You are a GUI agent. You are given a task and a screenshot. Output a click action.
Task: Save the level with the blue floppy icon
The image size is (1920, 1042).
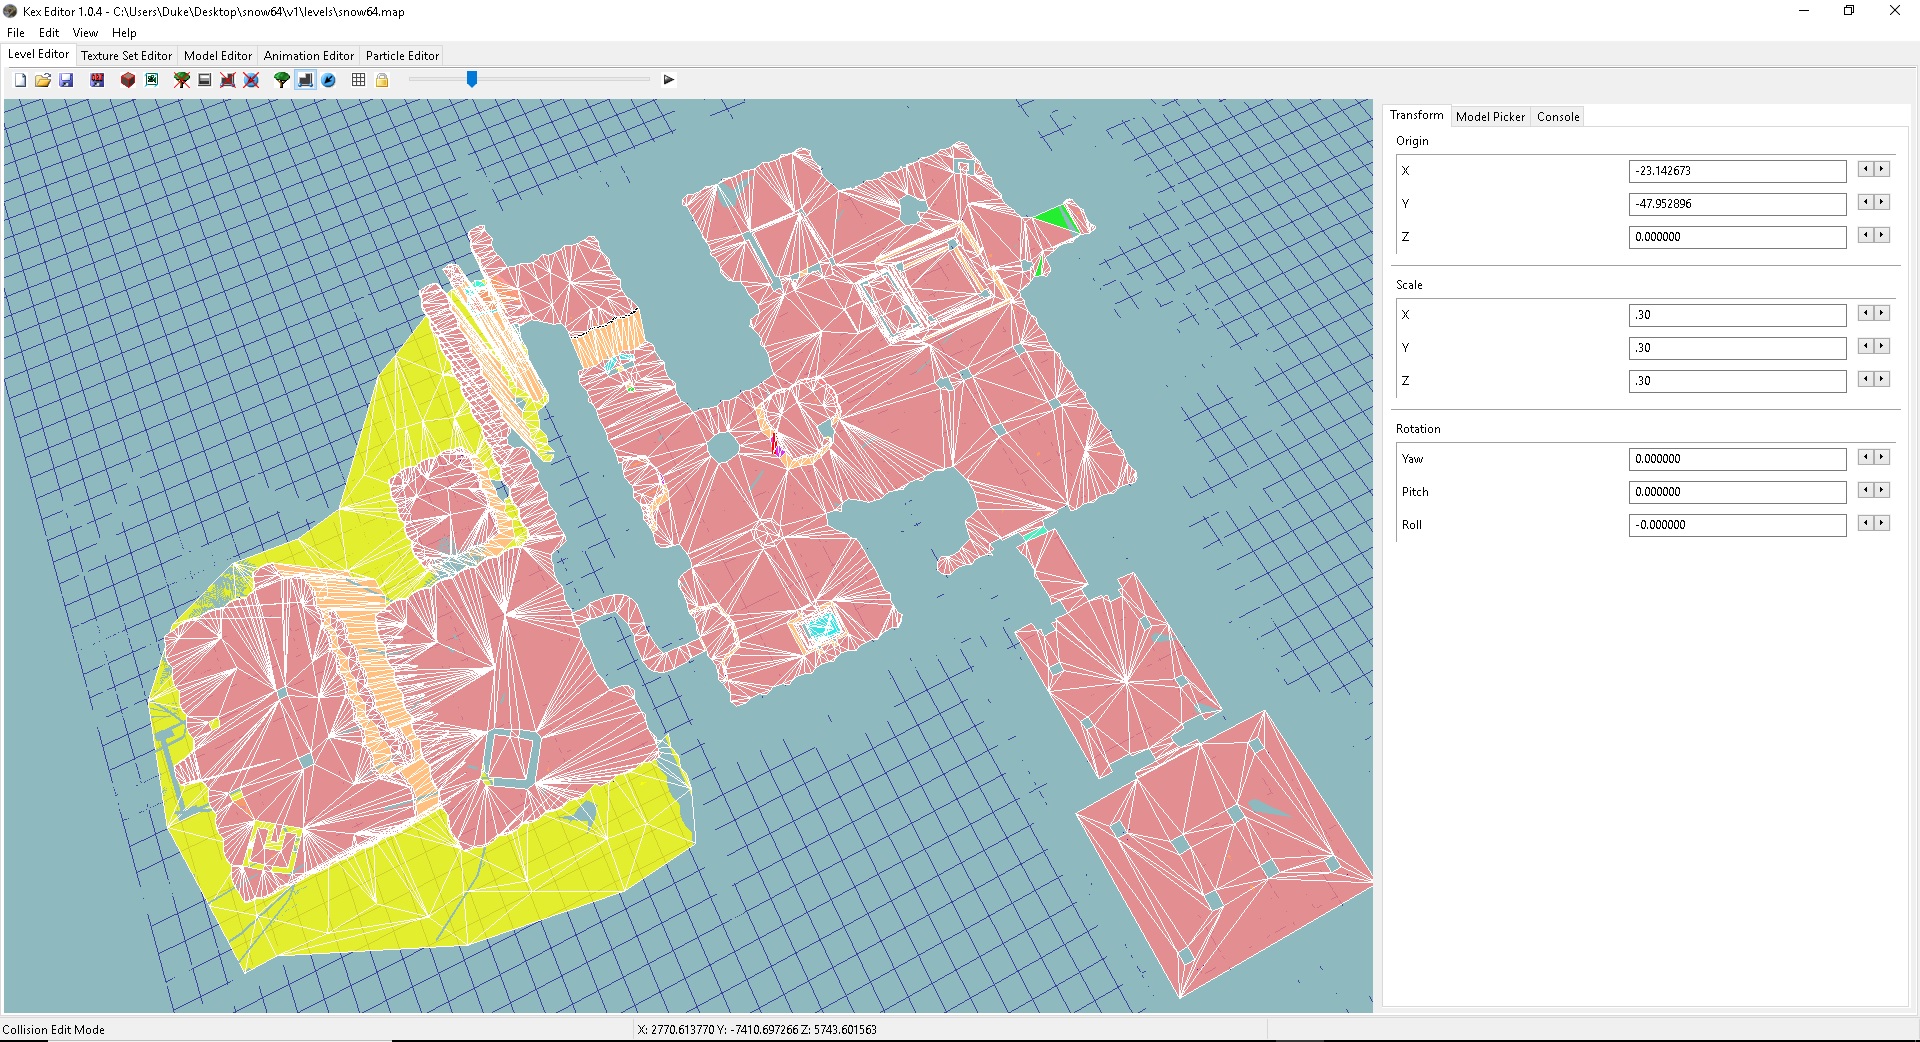pyautogui.click(x=66, y=80)
